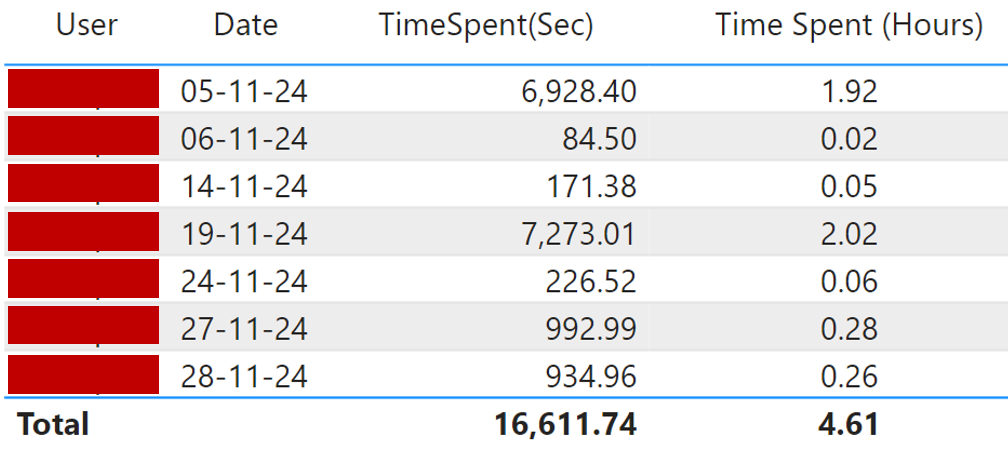Select the 27-11-24 date cell
This screenshot has width=1008, height=458.
[x=244, y=329]
